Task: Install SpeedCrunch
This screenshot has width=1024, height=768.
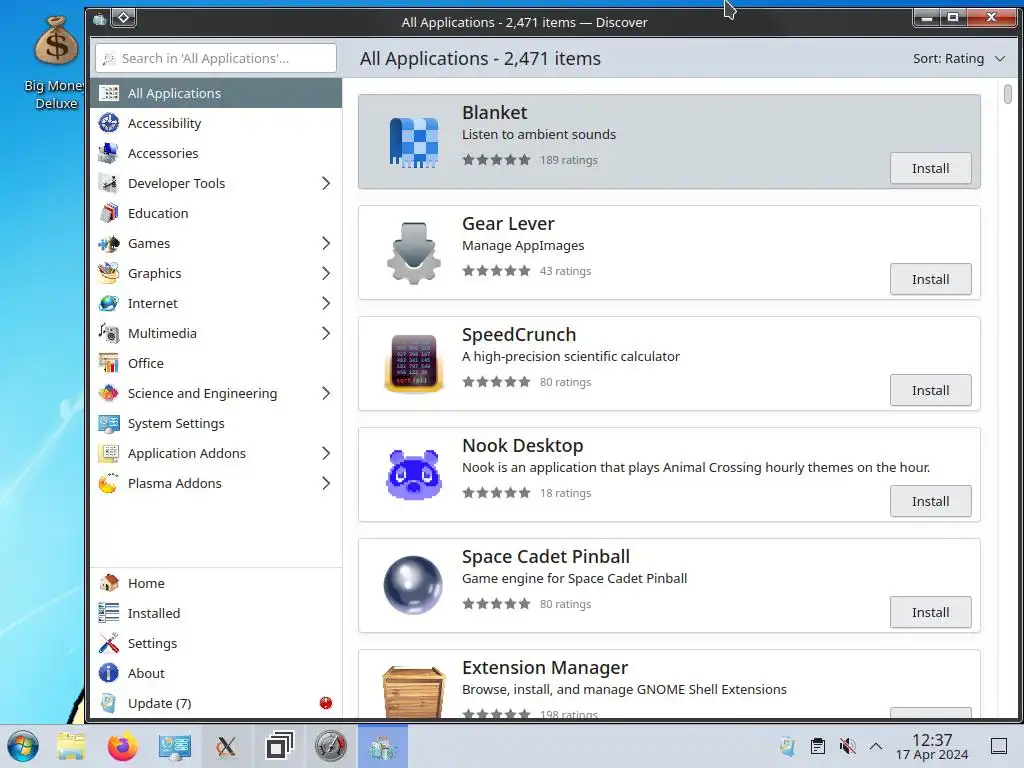Action: point(930,391)
